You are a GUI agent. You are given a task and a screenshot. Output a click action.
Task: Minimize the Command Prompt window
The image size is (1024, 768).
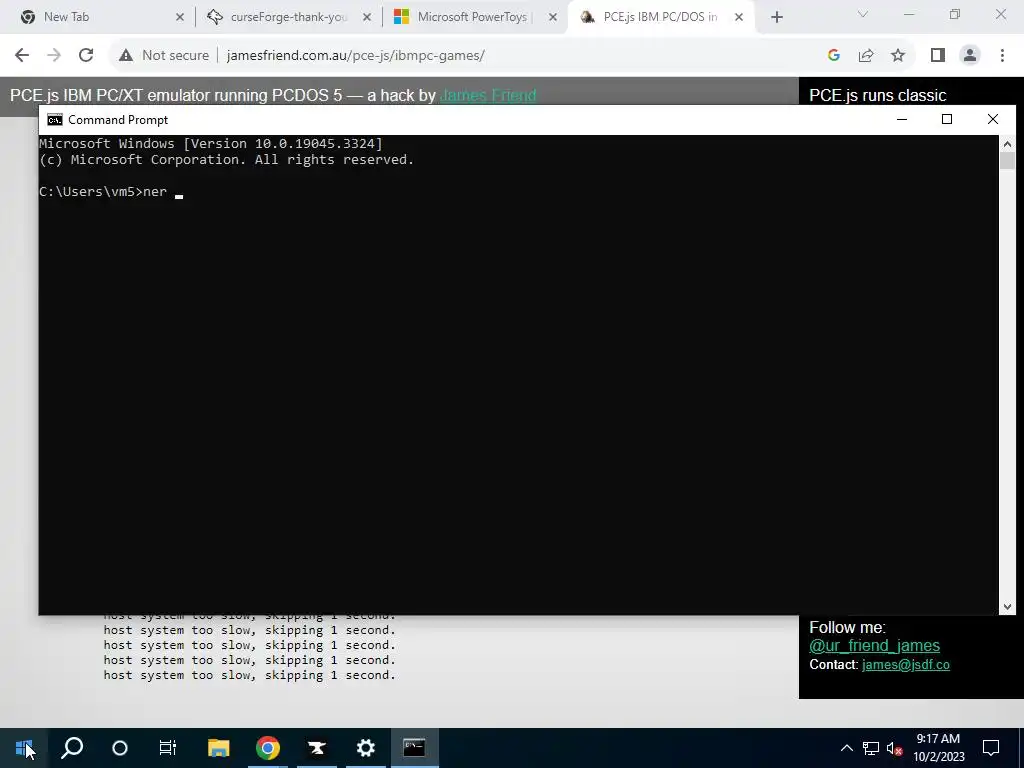point(902,119)
